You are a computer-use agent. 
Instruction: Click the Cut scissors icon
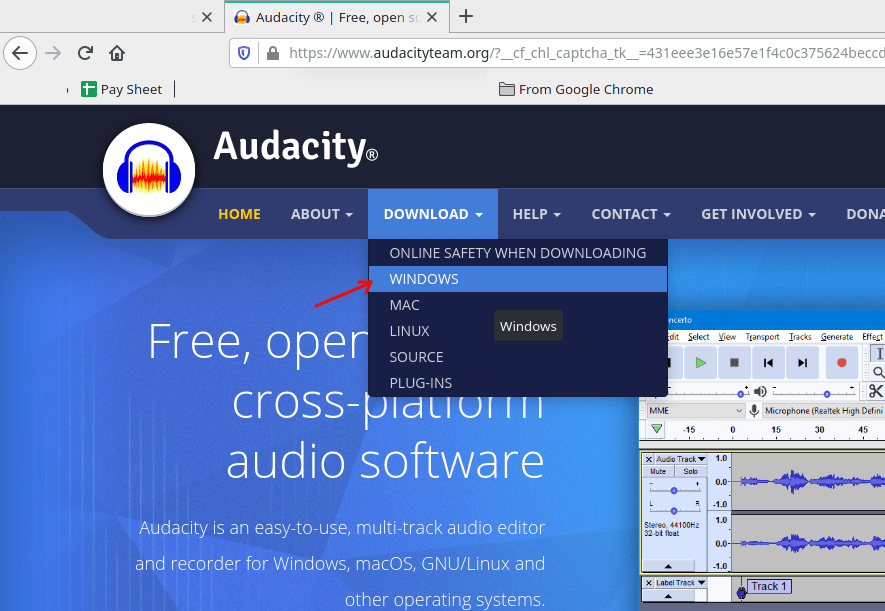point(876,391)
